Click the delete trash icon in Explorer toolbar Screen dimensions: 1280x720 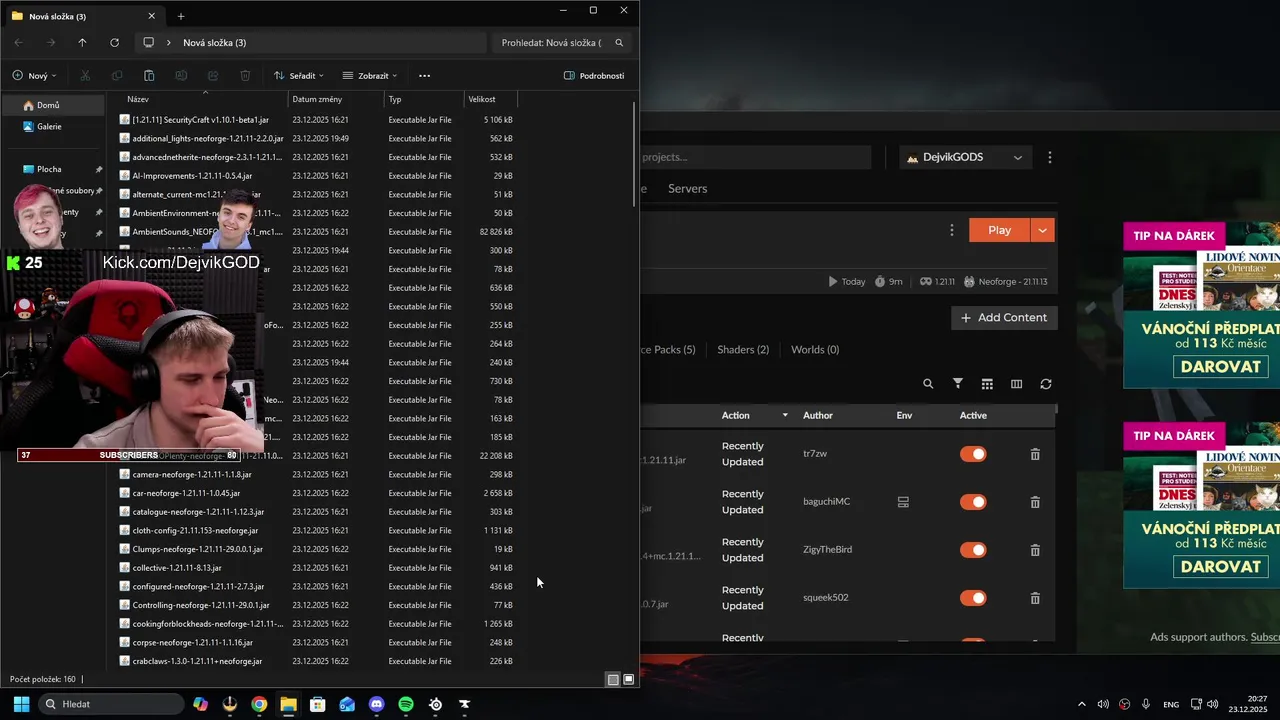[245, 76]
